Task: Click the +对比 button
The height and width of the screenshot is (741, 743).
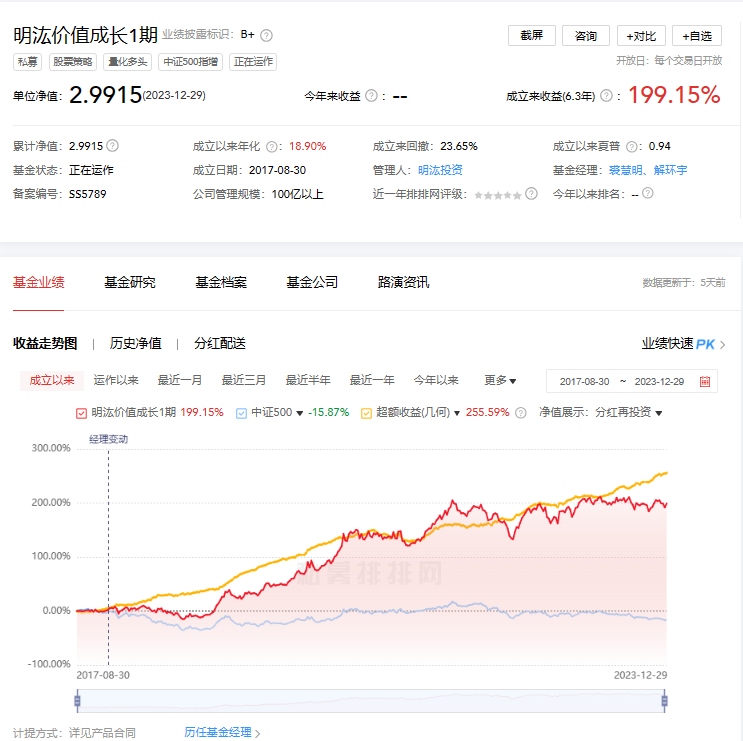Action: pos(641,36)
